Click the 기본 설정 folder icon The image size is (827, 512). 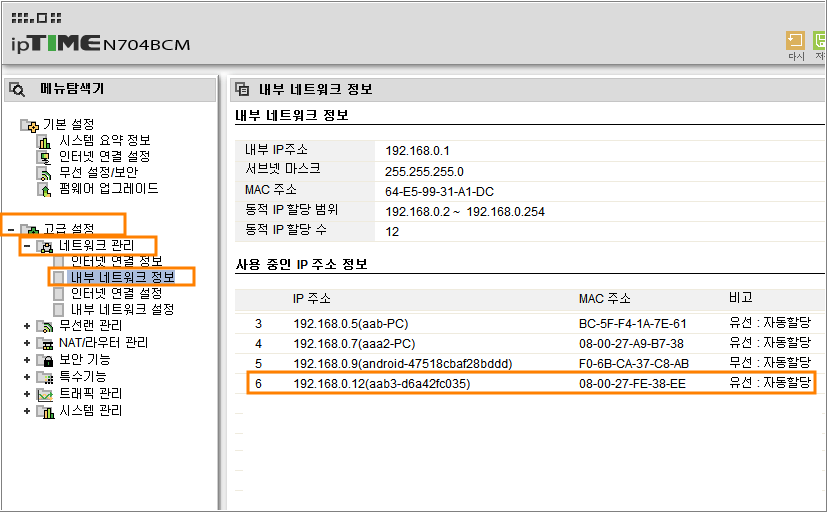(30, 125)
